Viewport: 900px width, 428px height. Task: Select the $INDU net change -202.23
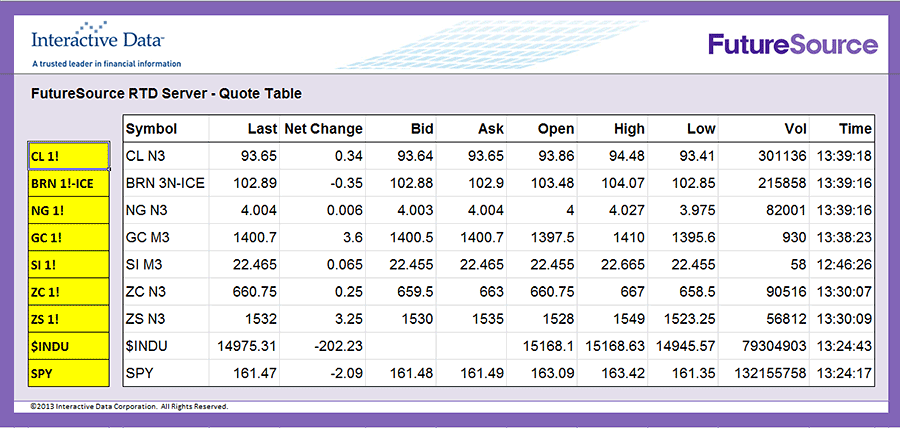[337, 346]
